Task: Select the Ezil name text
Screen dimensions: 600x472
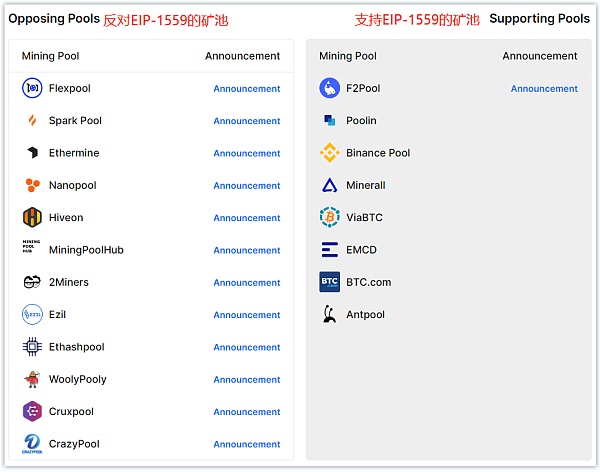Action: click(x=57, y=314)
